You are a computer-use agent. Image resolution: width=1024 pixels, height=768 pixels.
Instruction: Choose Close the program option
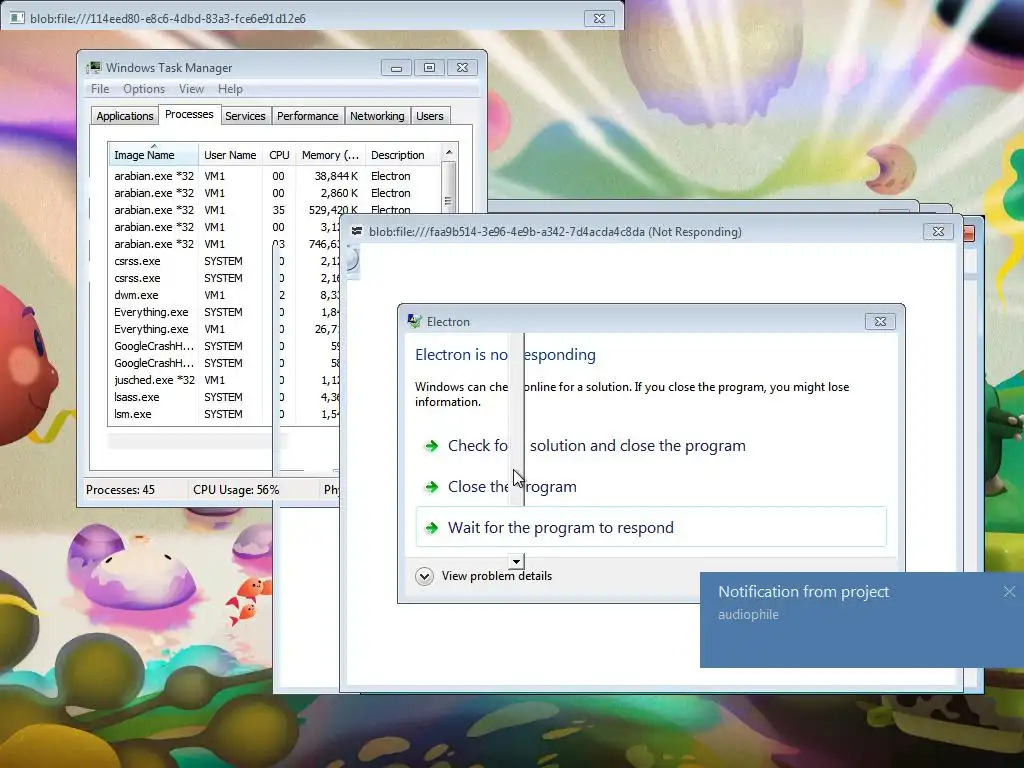[x=651, y=487]
